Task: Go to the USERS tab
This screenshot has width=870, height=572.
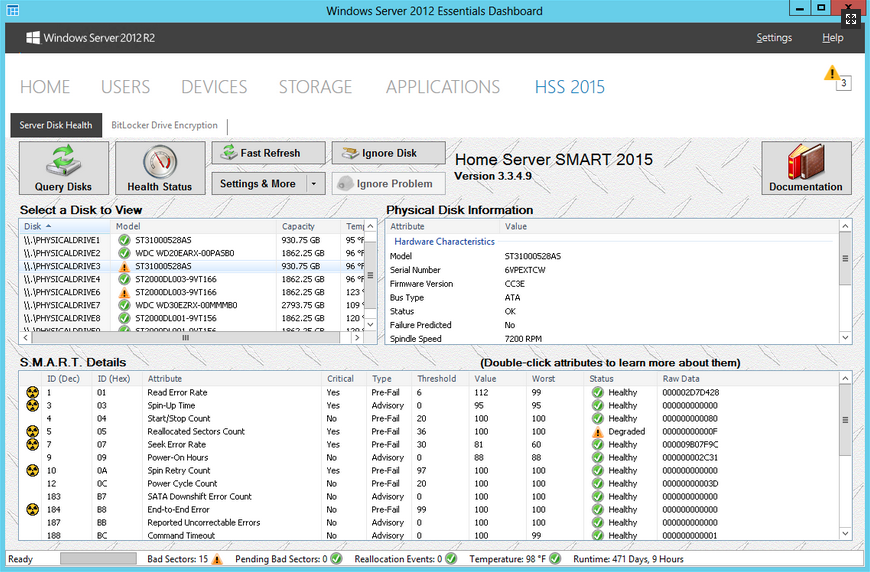Action: (x=125, y=87)
